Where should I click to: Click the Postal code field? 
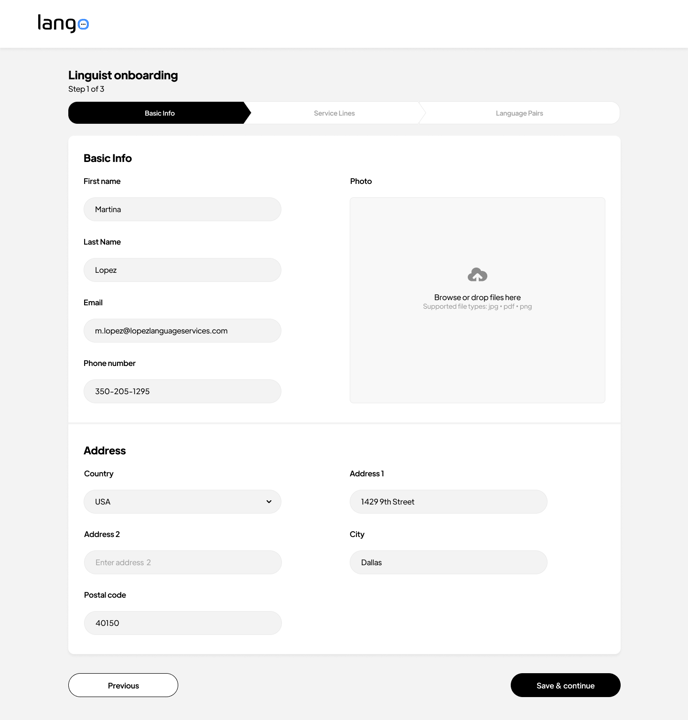click(x=182, y=623)
